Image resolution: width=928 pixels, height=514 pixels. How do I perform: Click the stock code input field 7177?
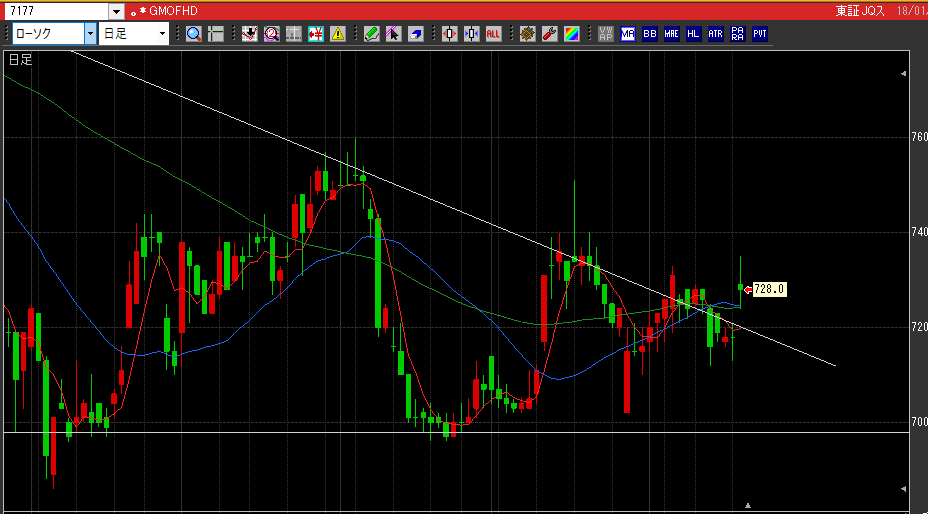click(x=56, y=11)
